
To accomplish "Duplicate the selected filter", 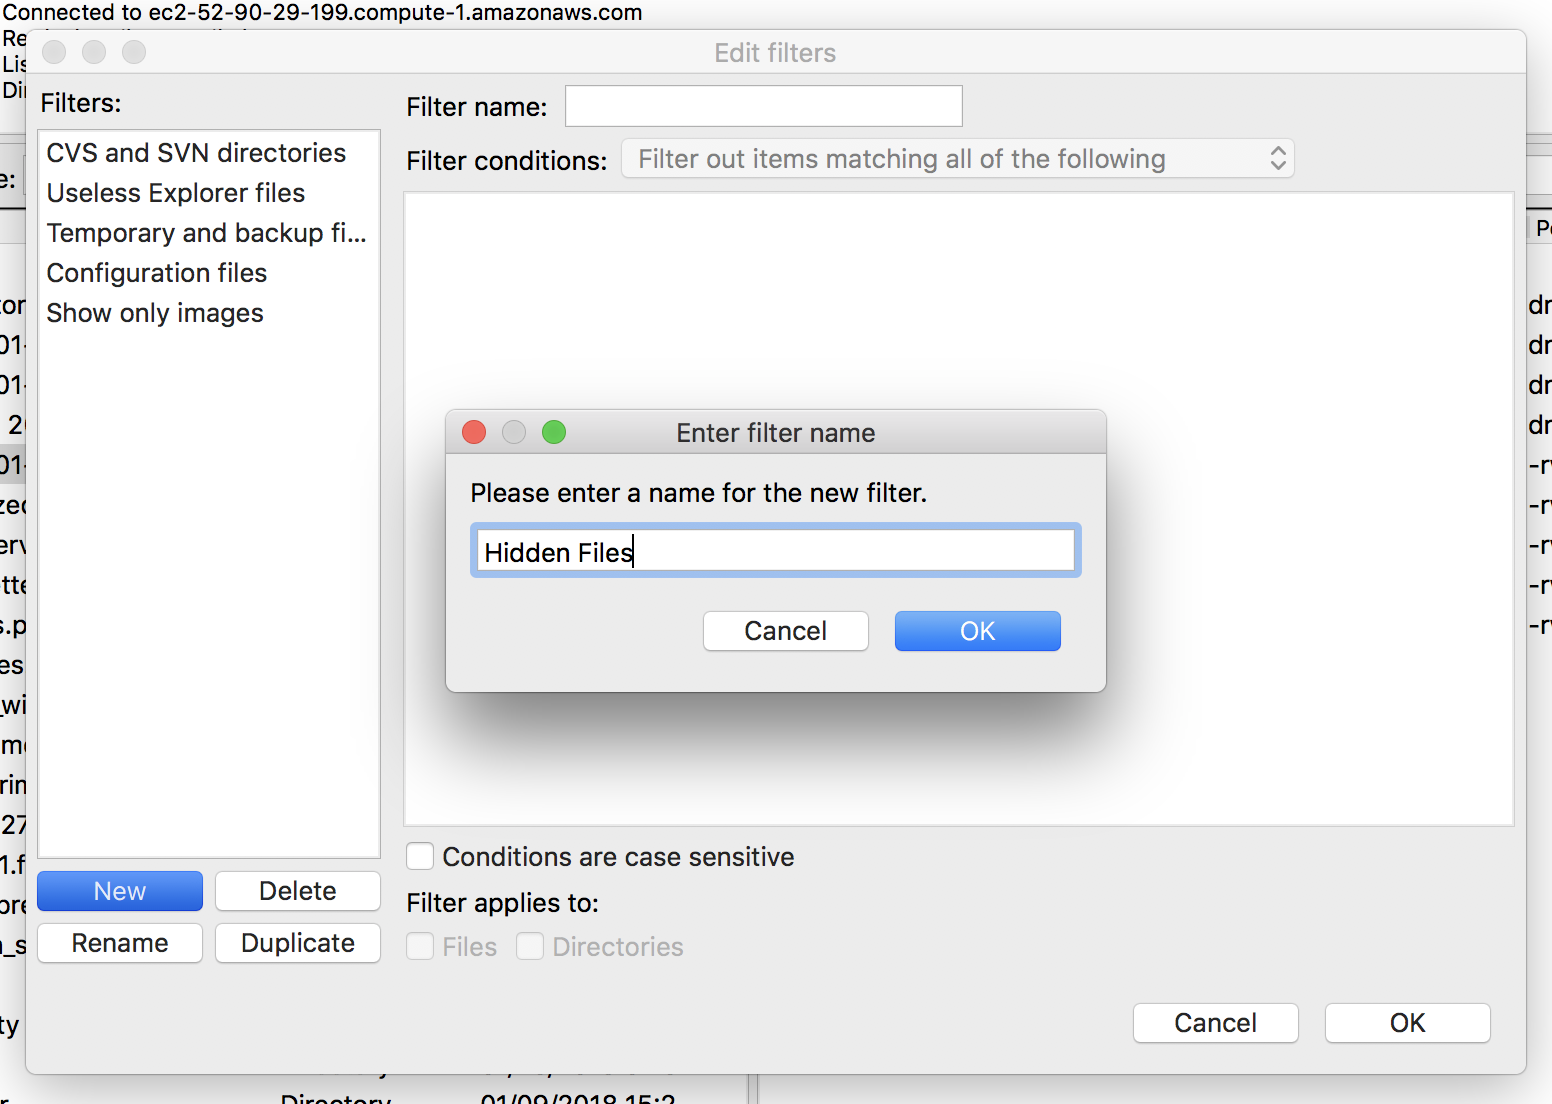I will click(297, 943).
